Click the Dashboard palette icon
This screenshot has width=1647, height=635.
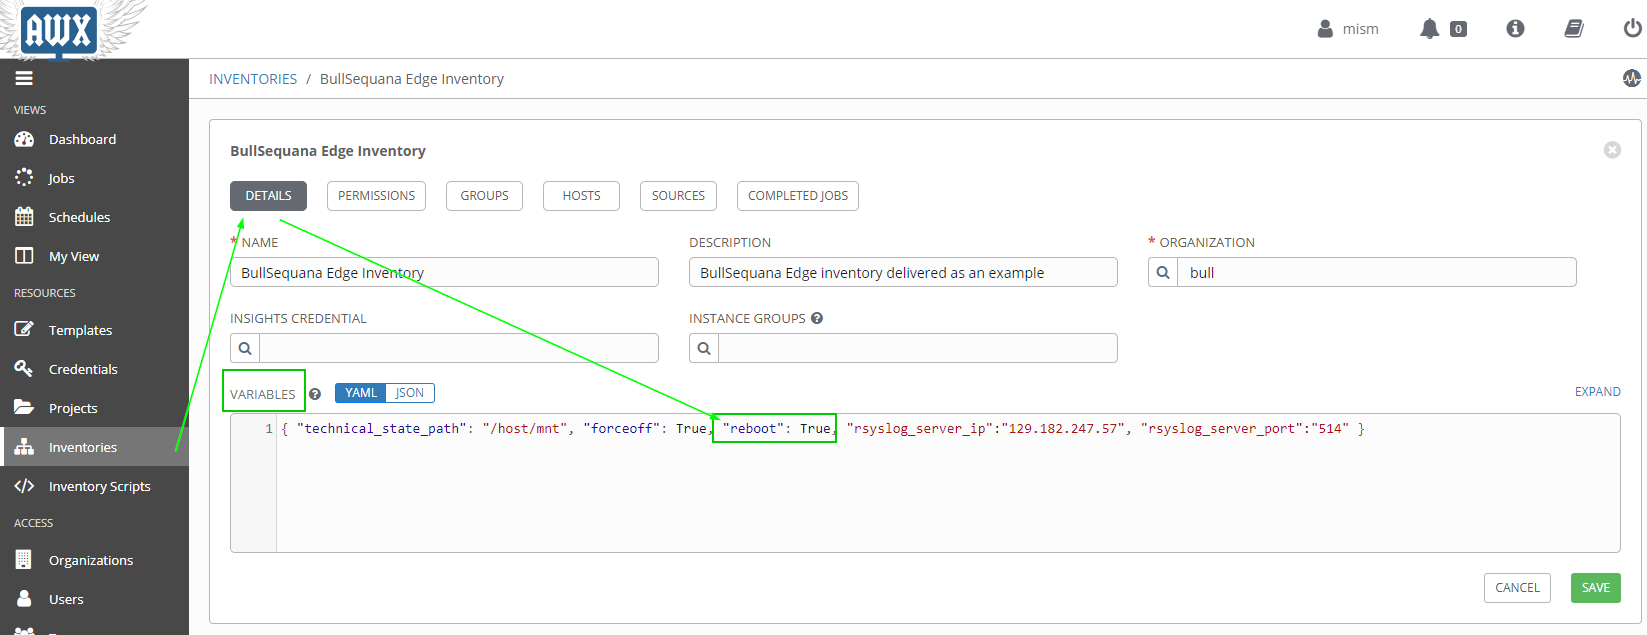coord(24,139)
